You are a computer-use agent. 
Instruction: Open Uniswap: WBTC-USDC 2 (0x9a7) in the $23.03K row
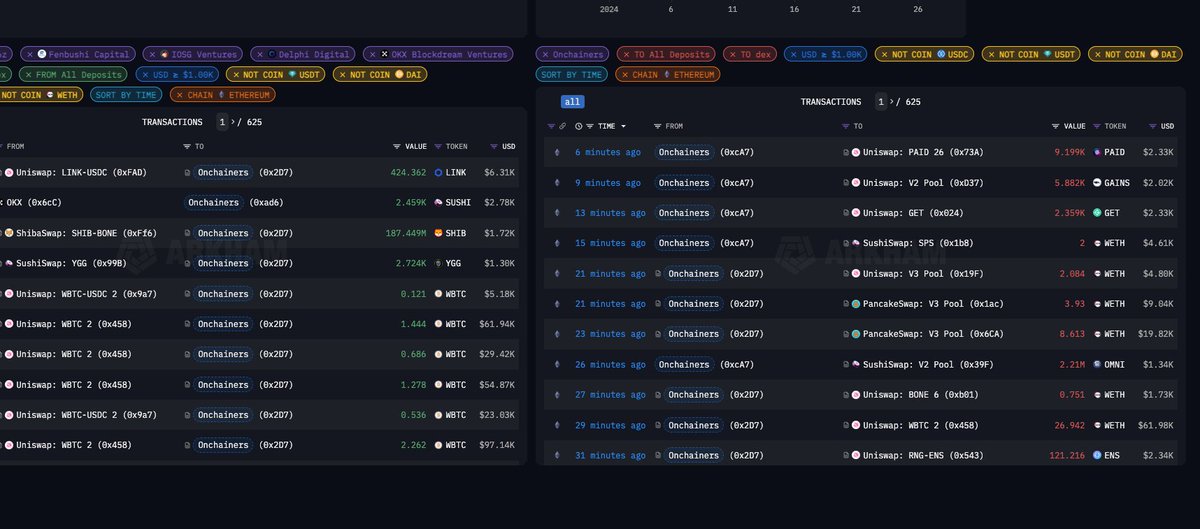[87, 415]
